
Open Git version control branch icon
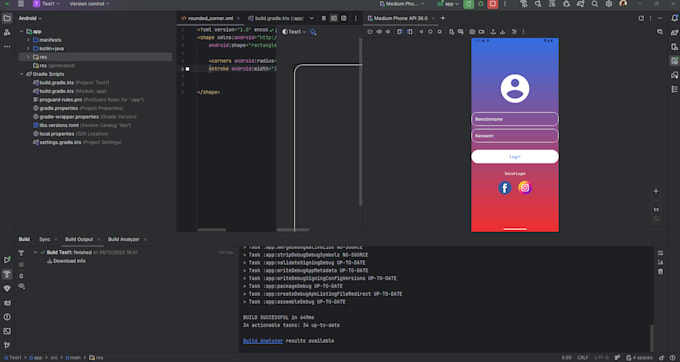pyautogui.click(x=7, y=345)
